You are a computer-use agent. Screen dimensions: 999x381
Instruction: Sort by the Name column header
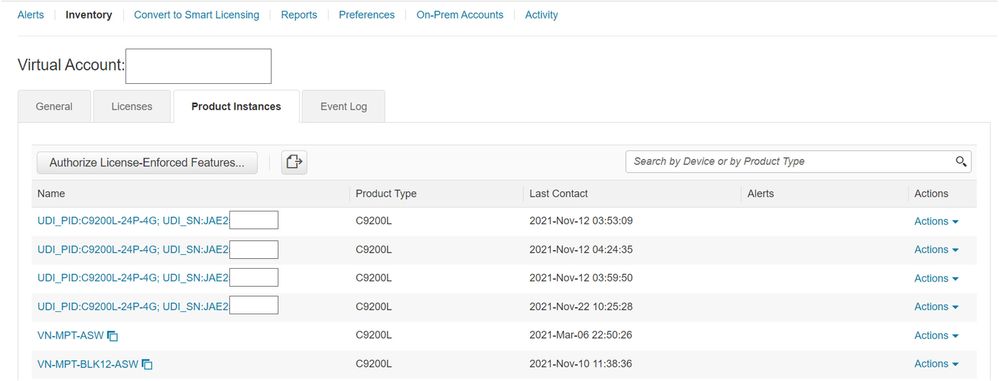pos(51,193)
